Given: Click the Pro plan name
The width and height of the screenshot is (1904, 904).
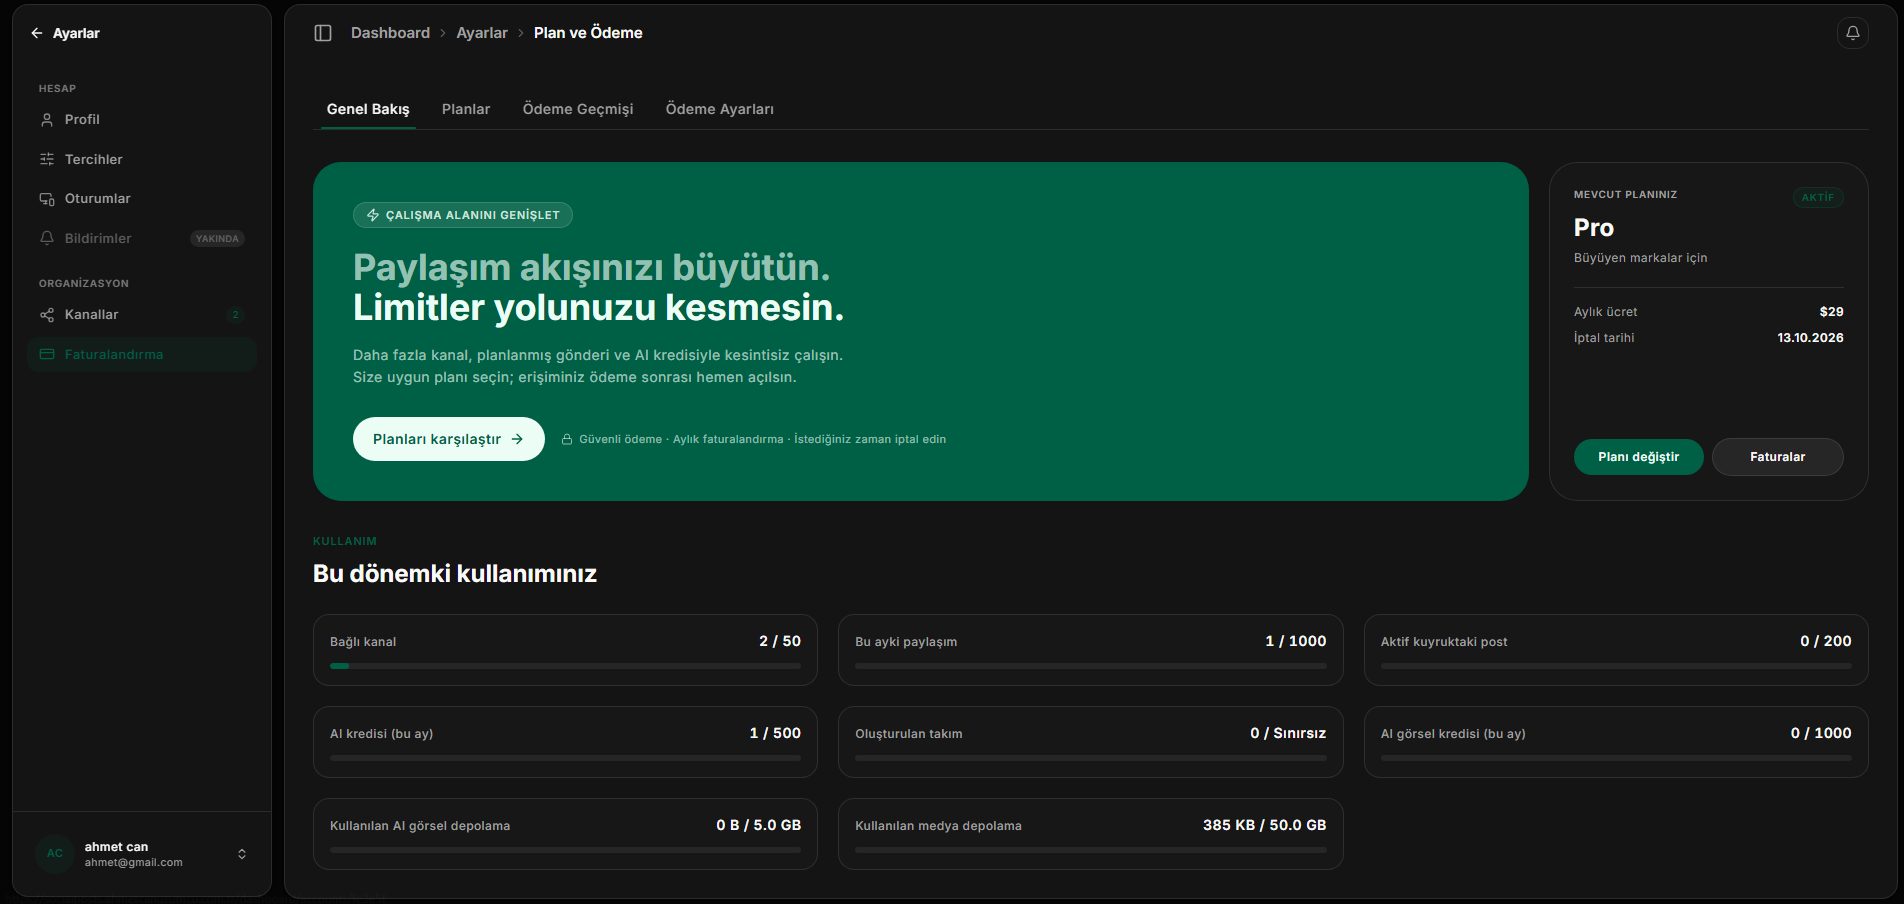Looking at the screenshot, I should point(1593,228).
